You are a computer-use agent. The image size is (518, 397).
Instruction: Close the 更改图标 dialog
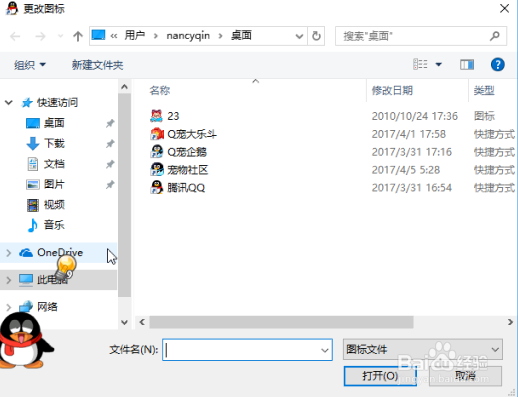pos(504,8)
